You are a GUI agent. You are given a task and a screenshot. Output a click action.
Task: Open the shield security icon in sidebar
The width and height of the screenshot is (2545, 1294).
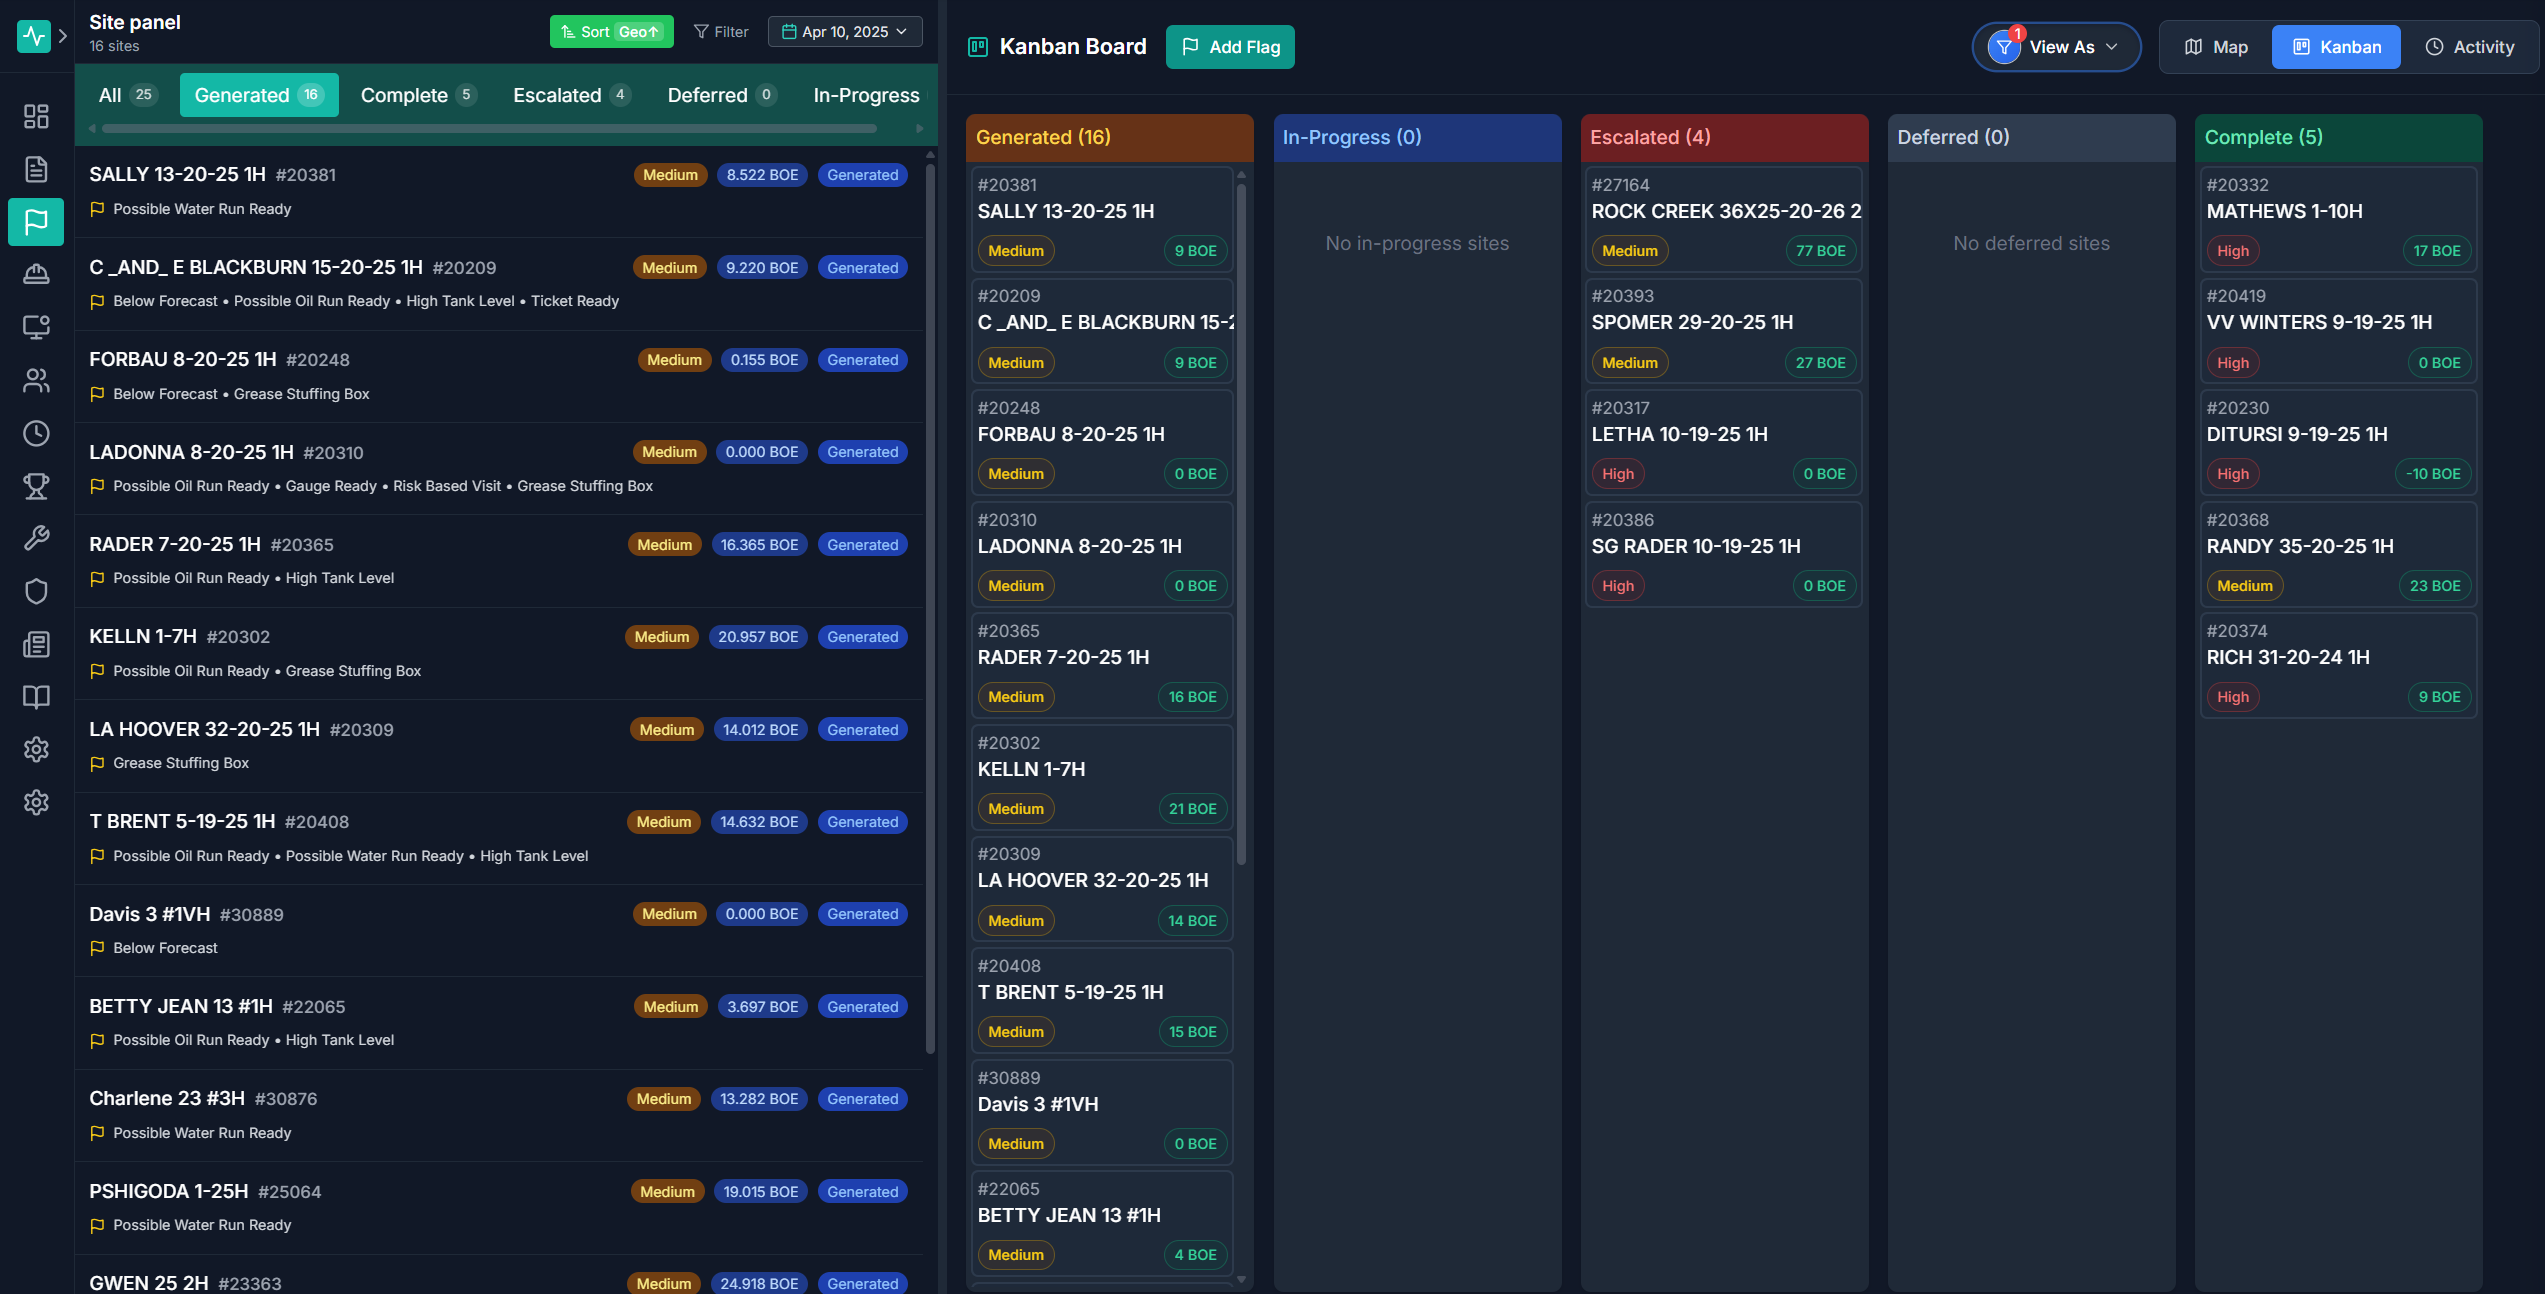point(37,591)
